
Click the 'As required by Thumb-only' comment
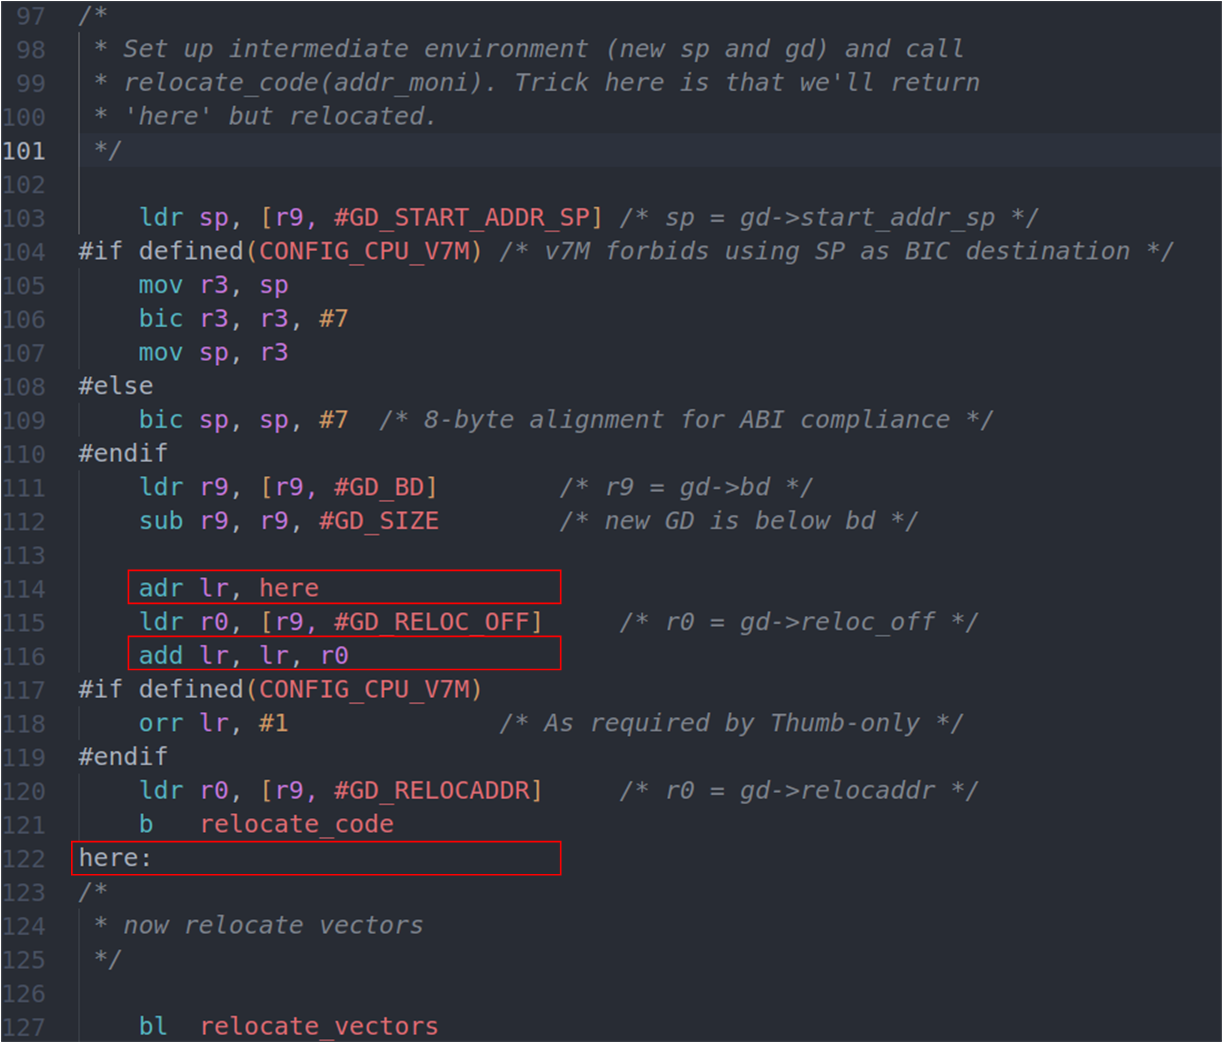[x=731, y=723]
